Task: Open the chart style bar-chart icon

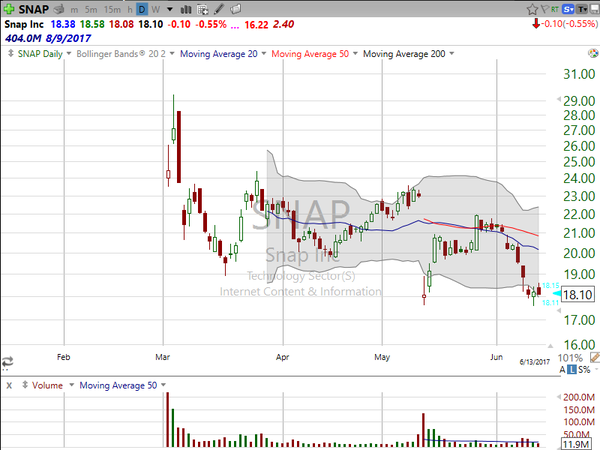Action: coord(186,9)
